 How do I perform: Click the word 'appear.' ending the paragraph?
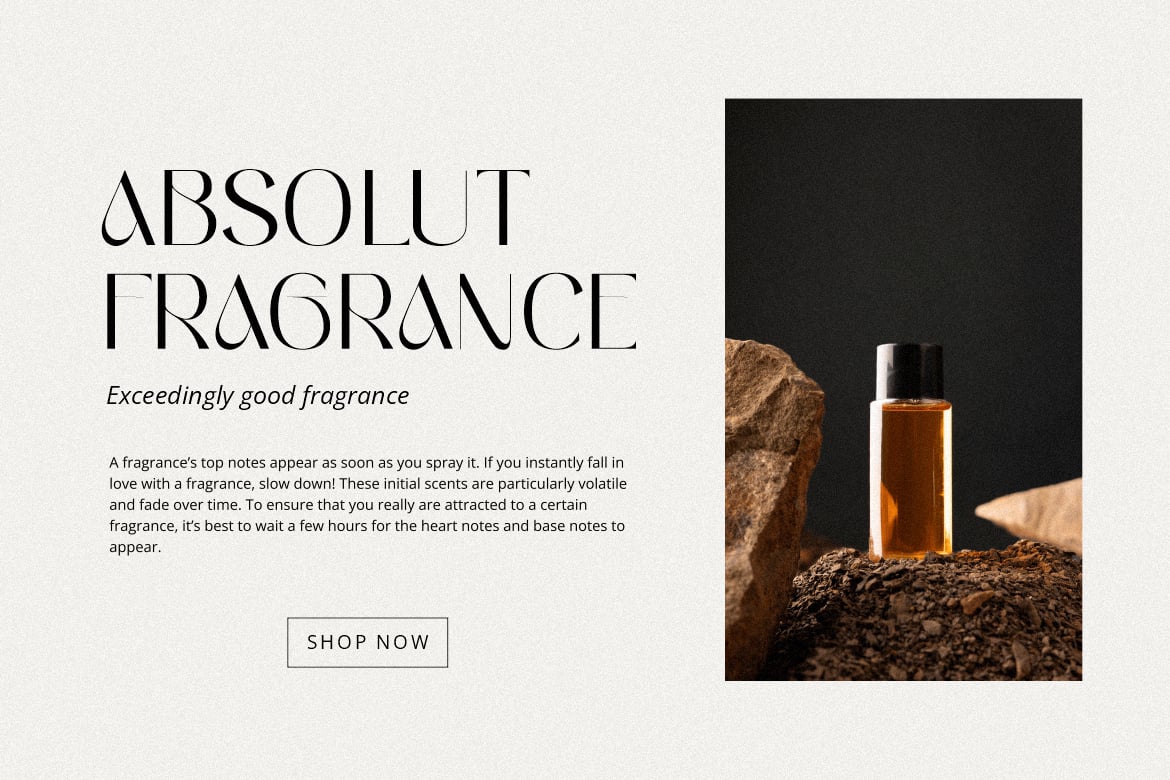135,547
